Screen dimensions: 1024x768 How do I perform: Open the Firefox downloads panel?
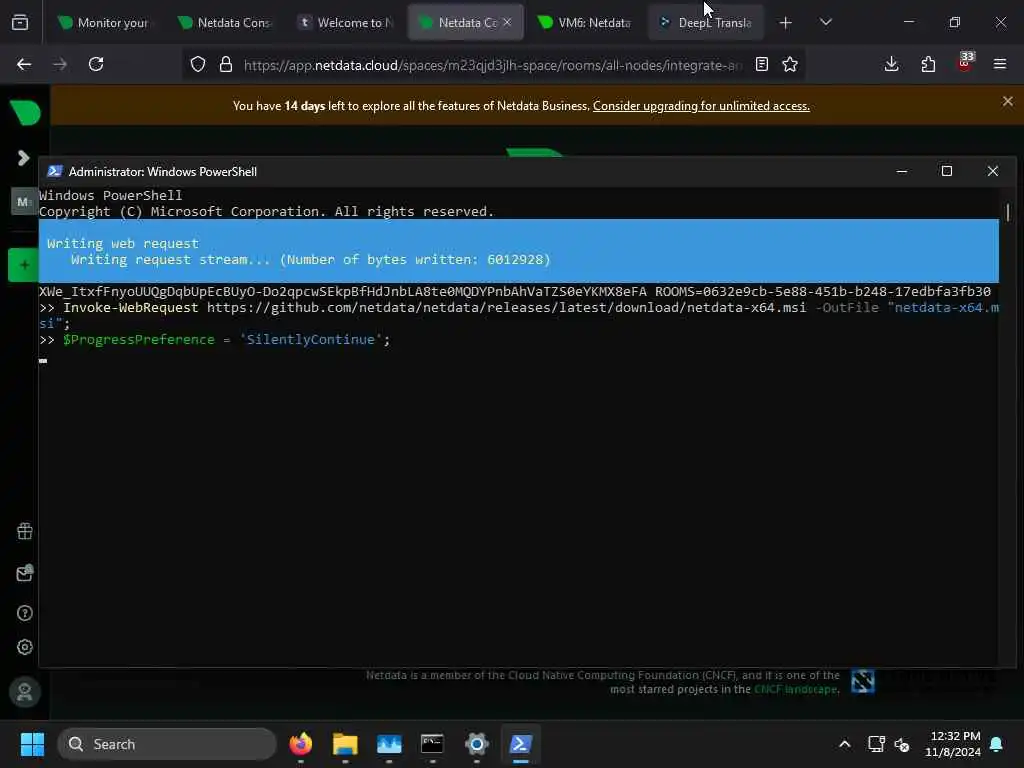pyautogui.click(x=891, y=64)
